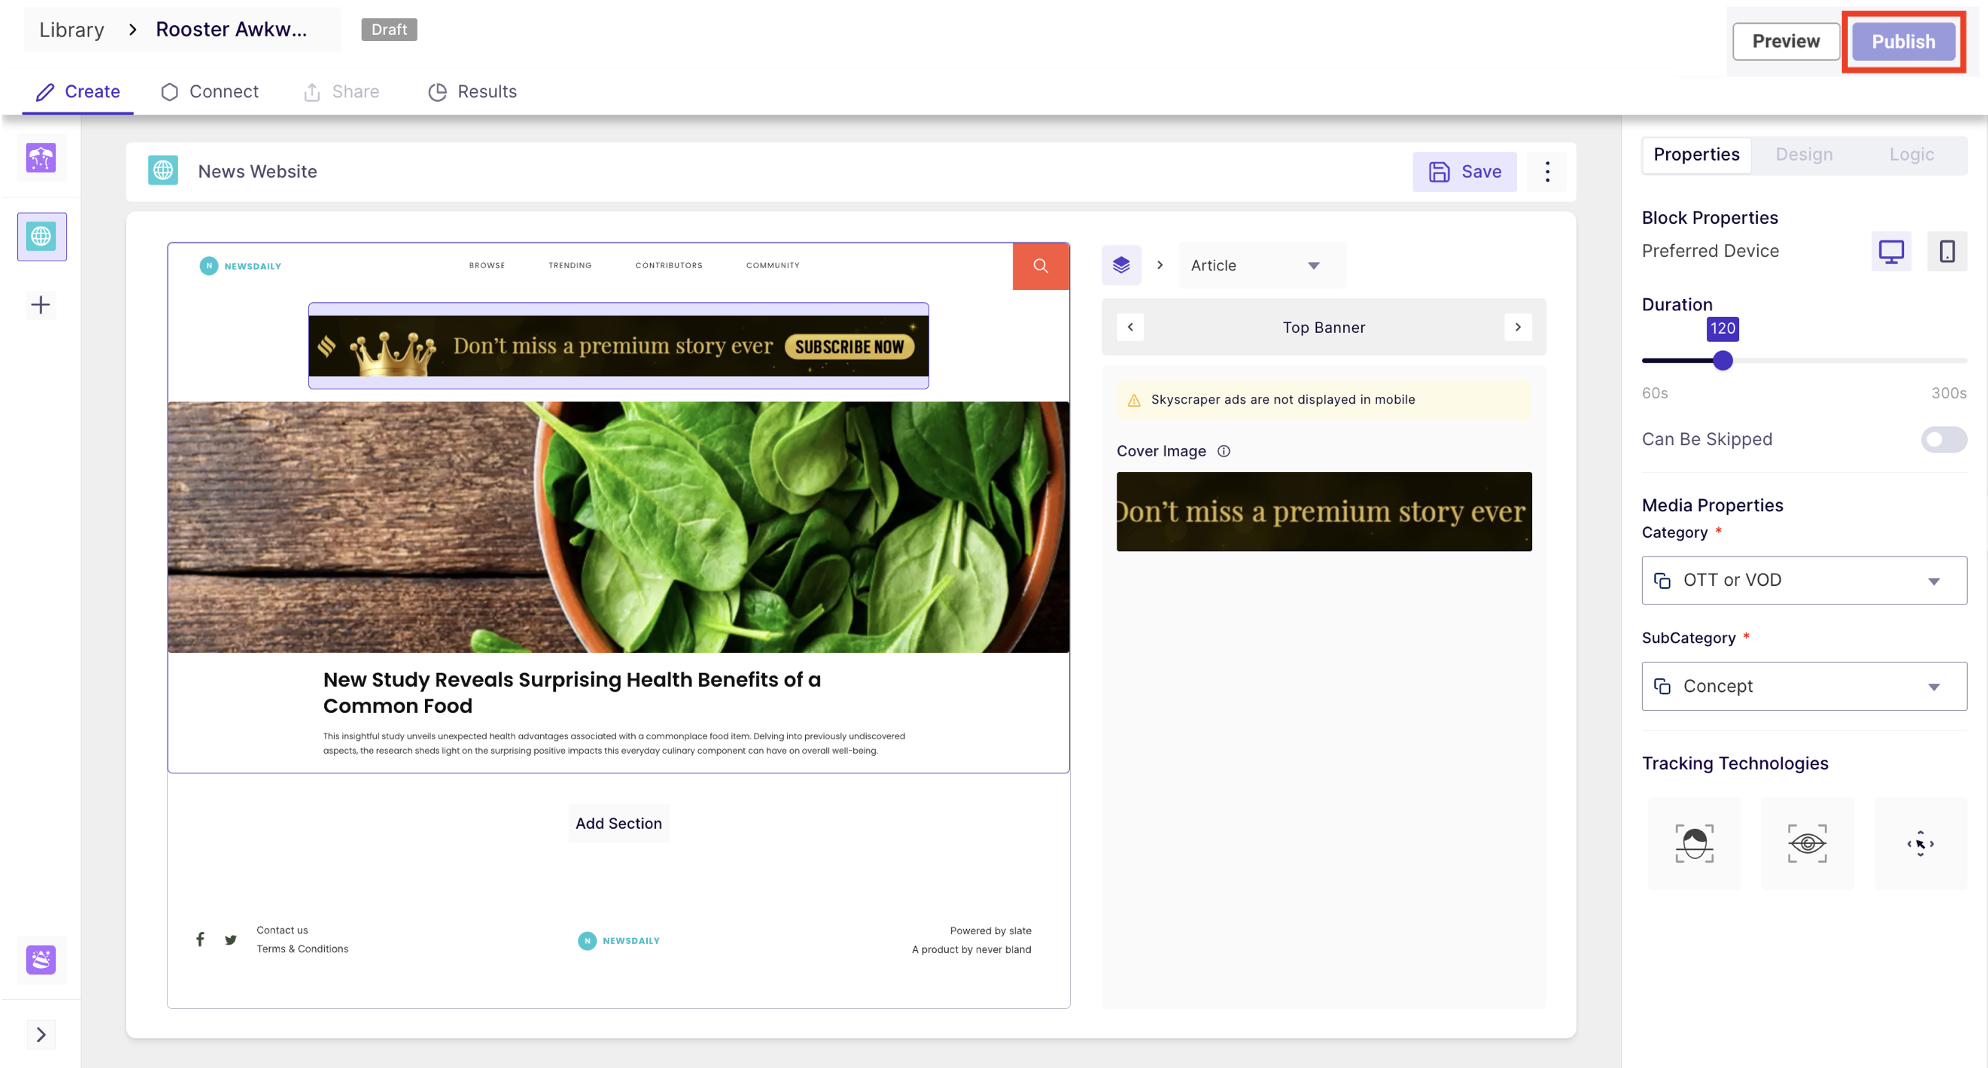Viewport: 1988px width, 1068px height.
Task: Click the Facebook icon in preview footer
Action: [200, 939]
